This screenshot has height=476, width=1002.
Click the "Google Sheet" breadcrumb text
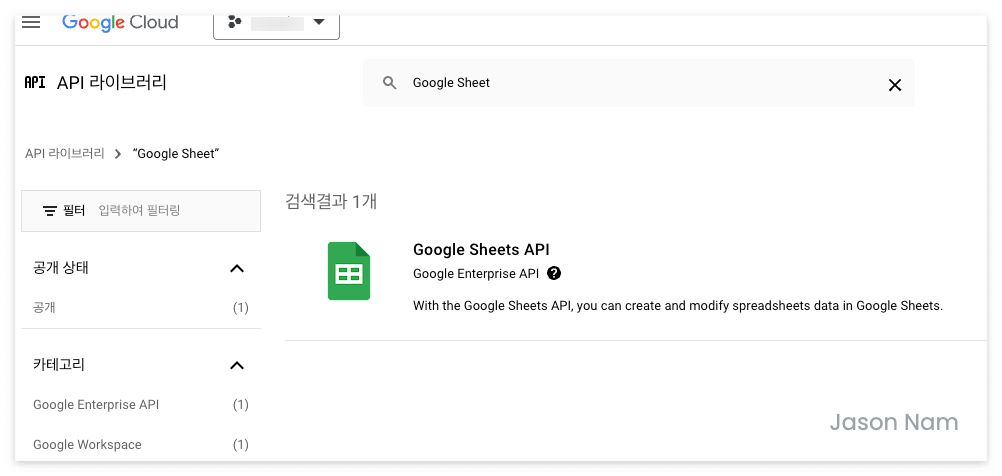pyautogui.click(x=176, y=154)
